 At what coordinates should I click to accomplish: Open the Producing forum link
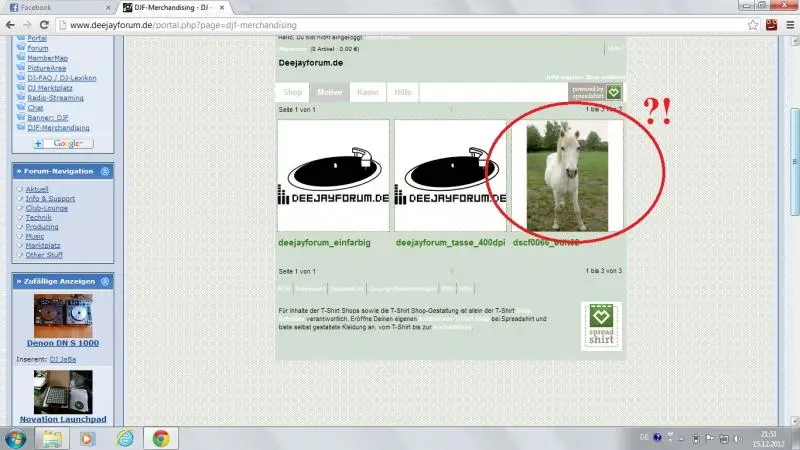42,227
